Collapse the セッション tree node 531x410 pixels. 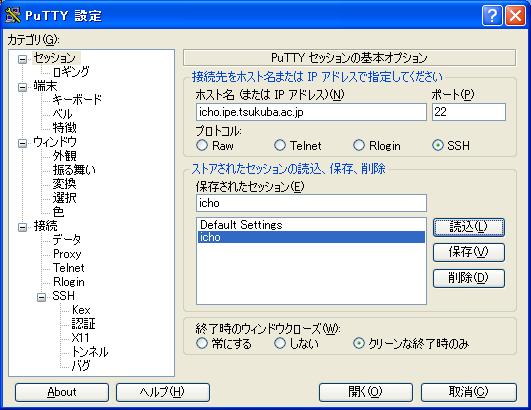(22, 60)
